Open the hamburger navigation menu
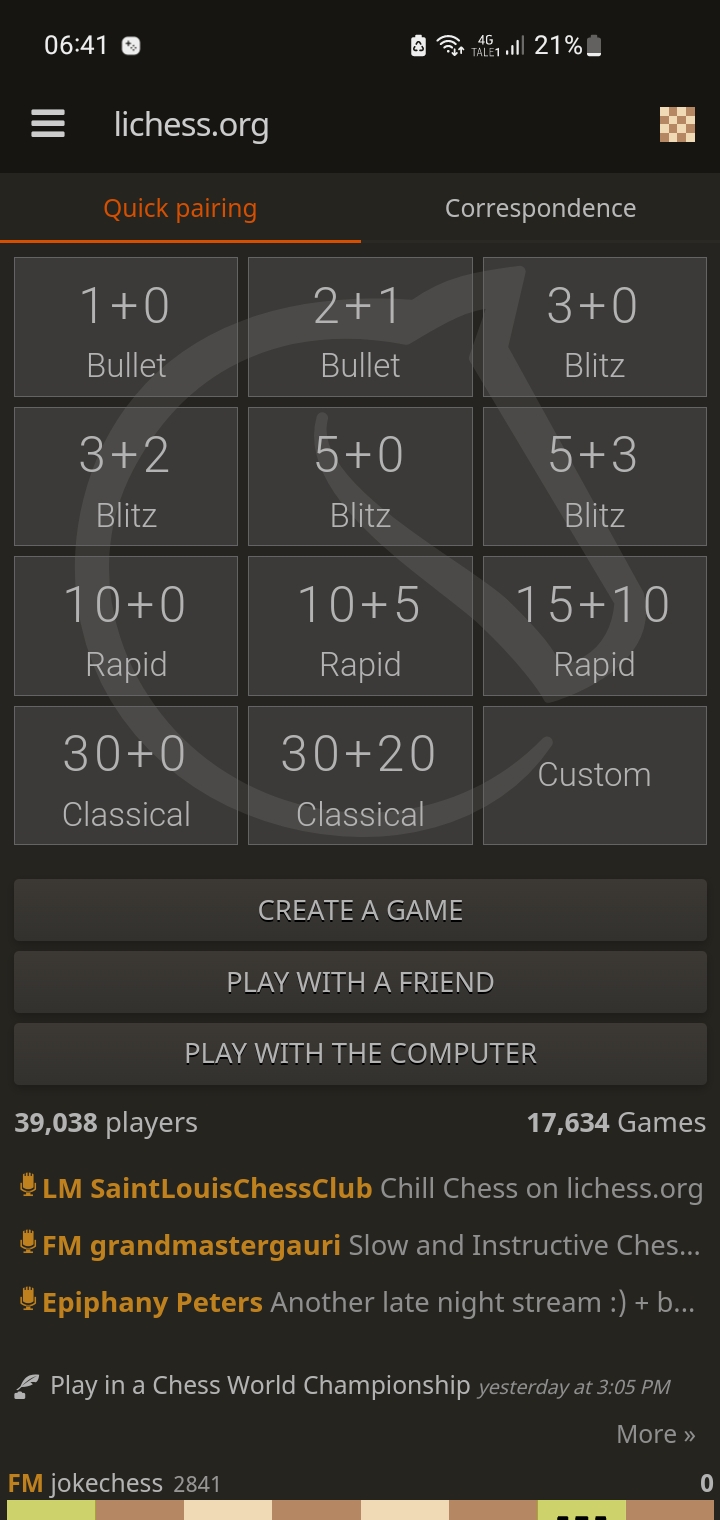This screenshot has width=720, height=1520. pos(47,124)
